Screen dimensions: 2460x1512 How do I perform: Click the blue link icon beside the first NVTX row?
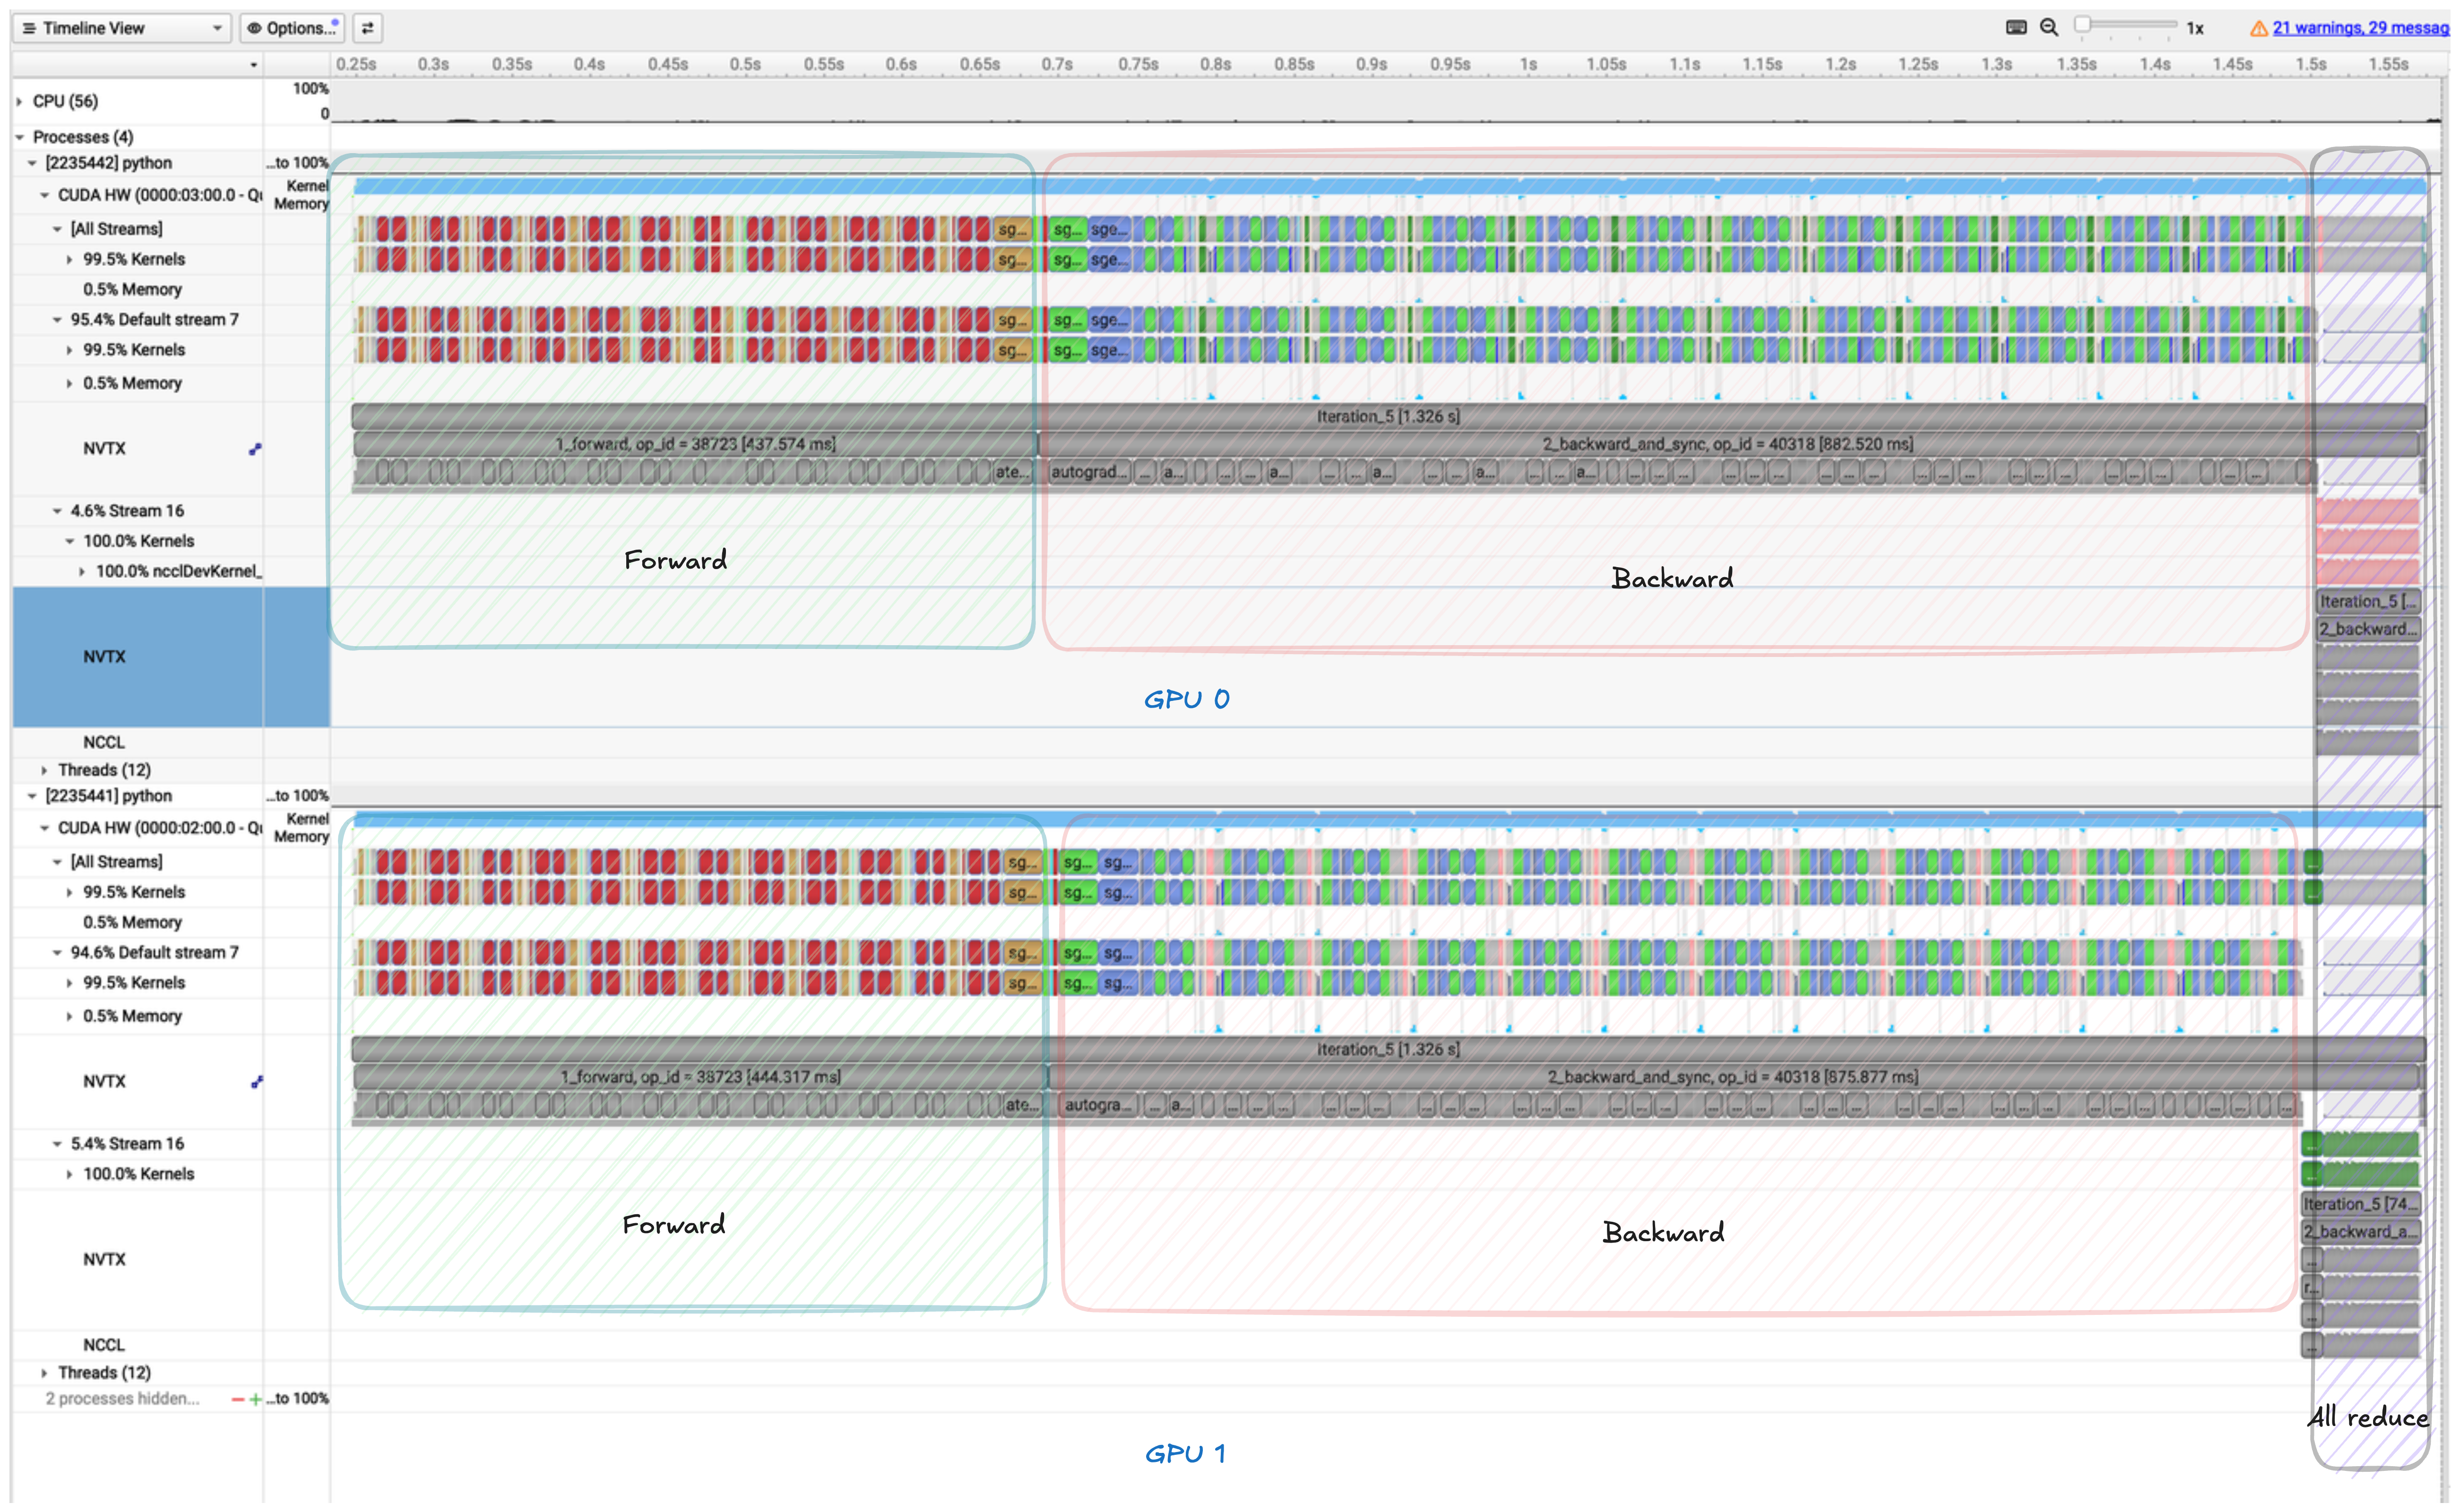(255, 449)
